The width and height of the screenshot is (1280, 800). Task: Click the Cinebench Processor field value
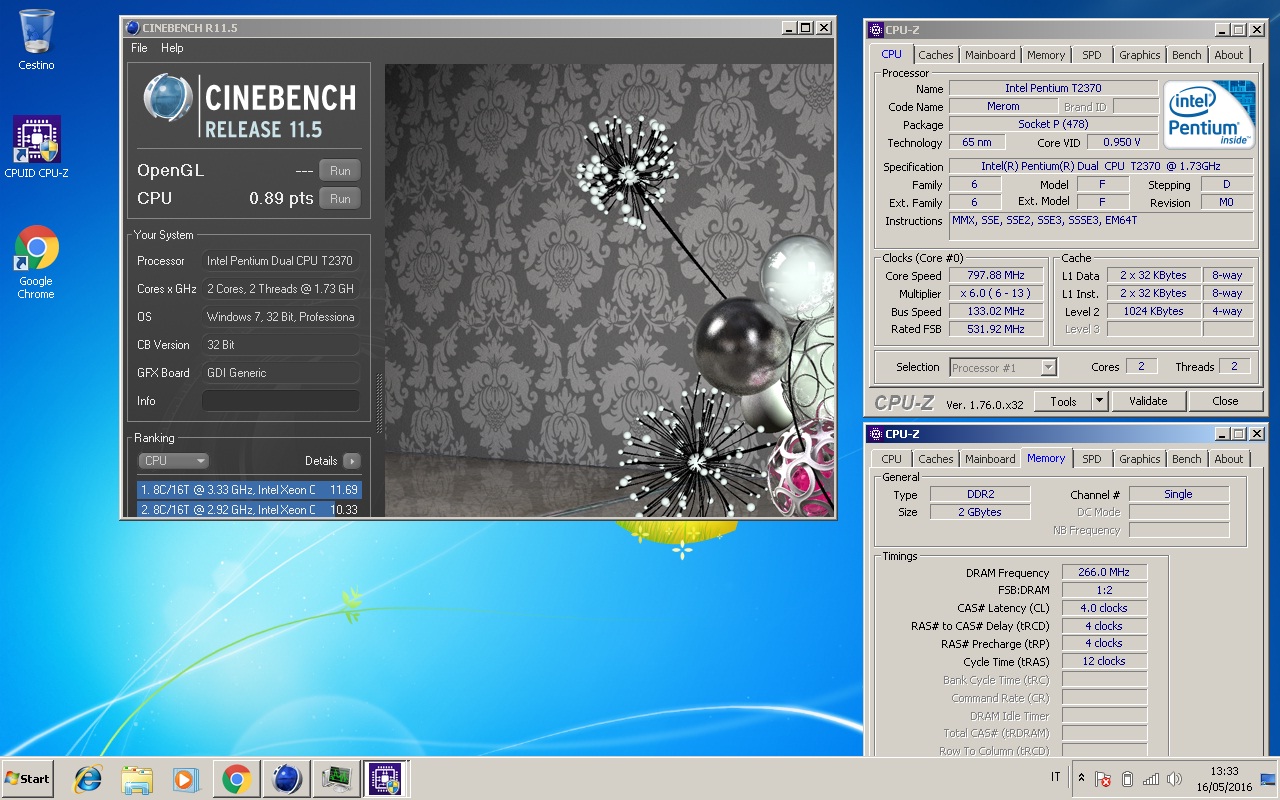281,261
